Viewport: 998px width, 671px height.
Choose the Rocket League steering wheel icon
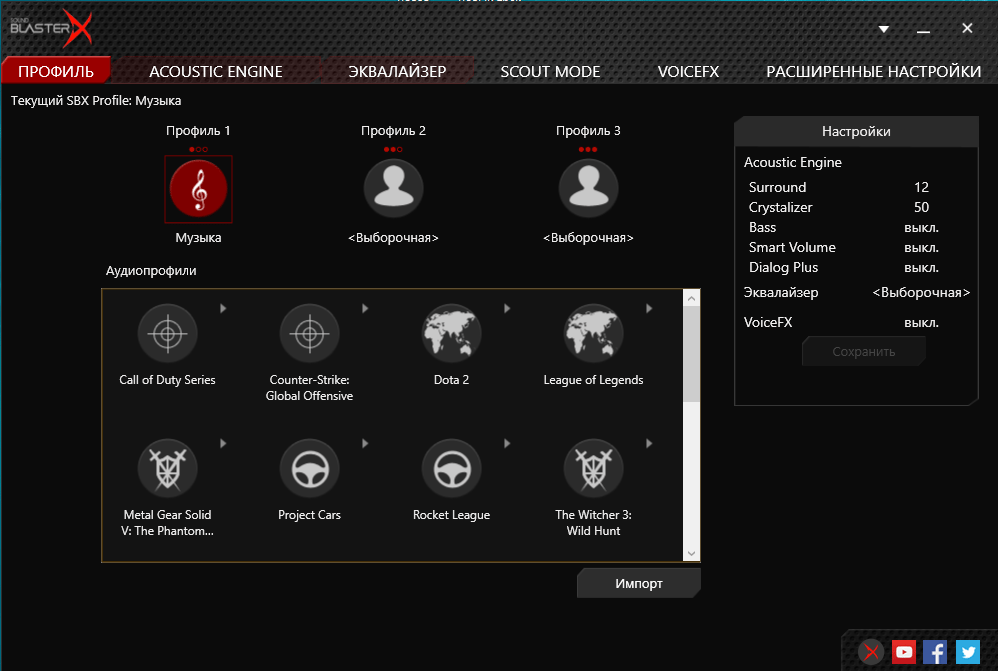pyautogui.click(x=451, y=469)
